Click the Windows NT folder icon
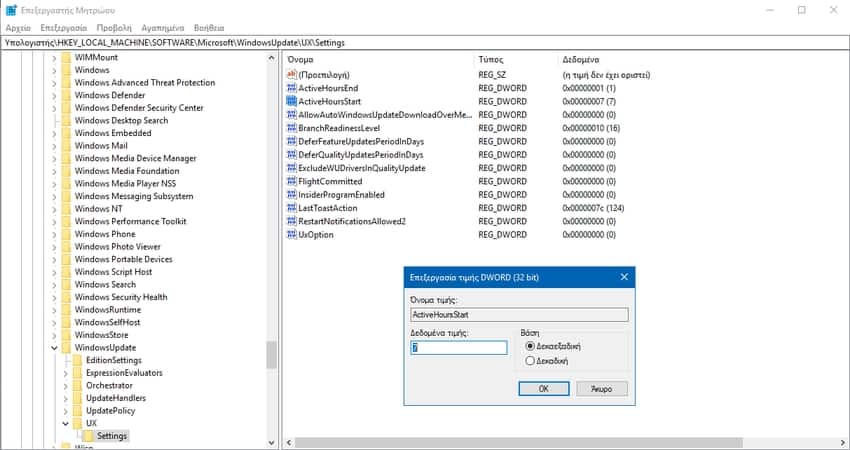The height and width of the screenshot is (450, 850). tap(66, 209)
